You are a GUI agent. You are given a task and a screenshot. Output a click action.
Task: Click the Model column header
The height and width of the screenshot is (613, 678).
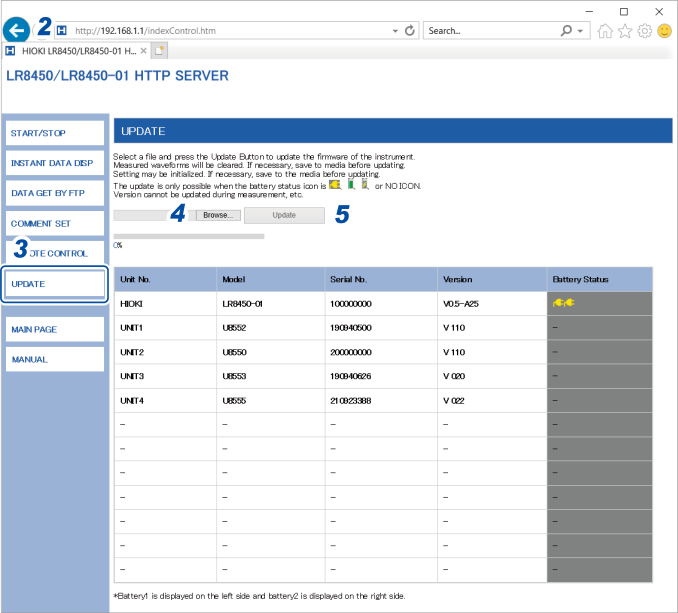[271, 279]
